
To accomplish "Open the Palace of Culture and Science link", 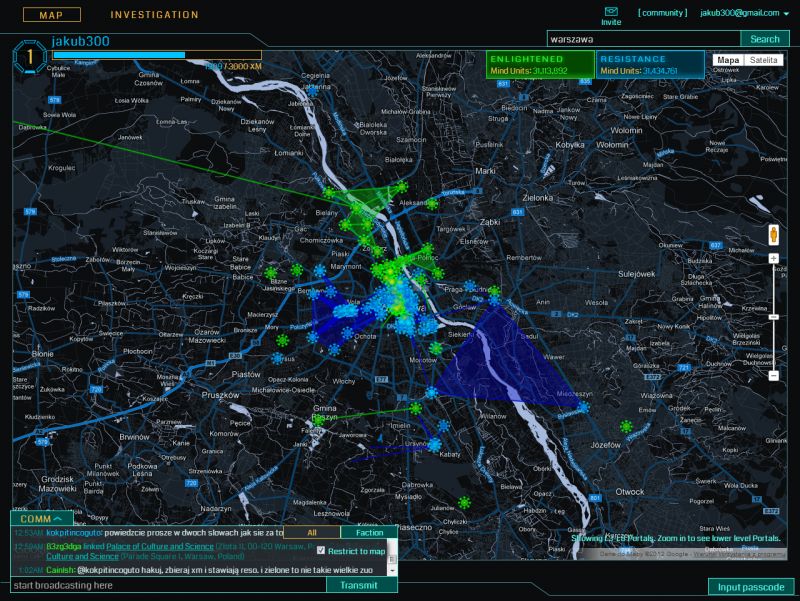I will (160, 546).
